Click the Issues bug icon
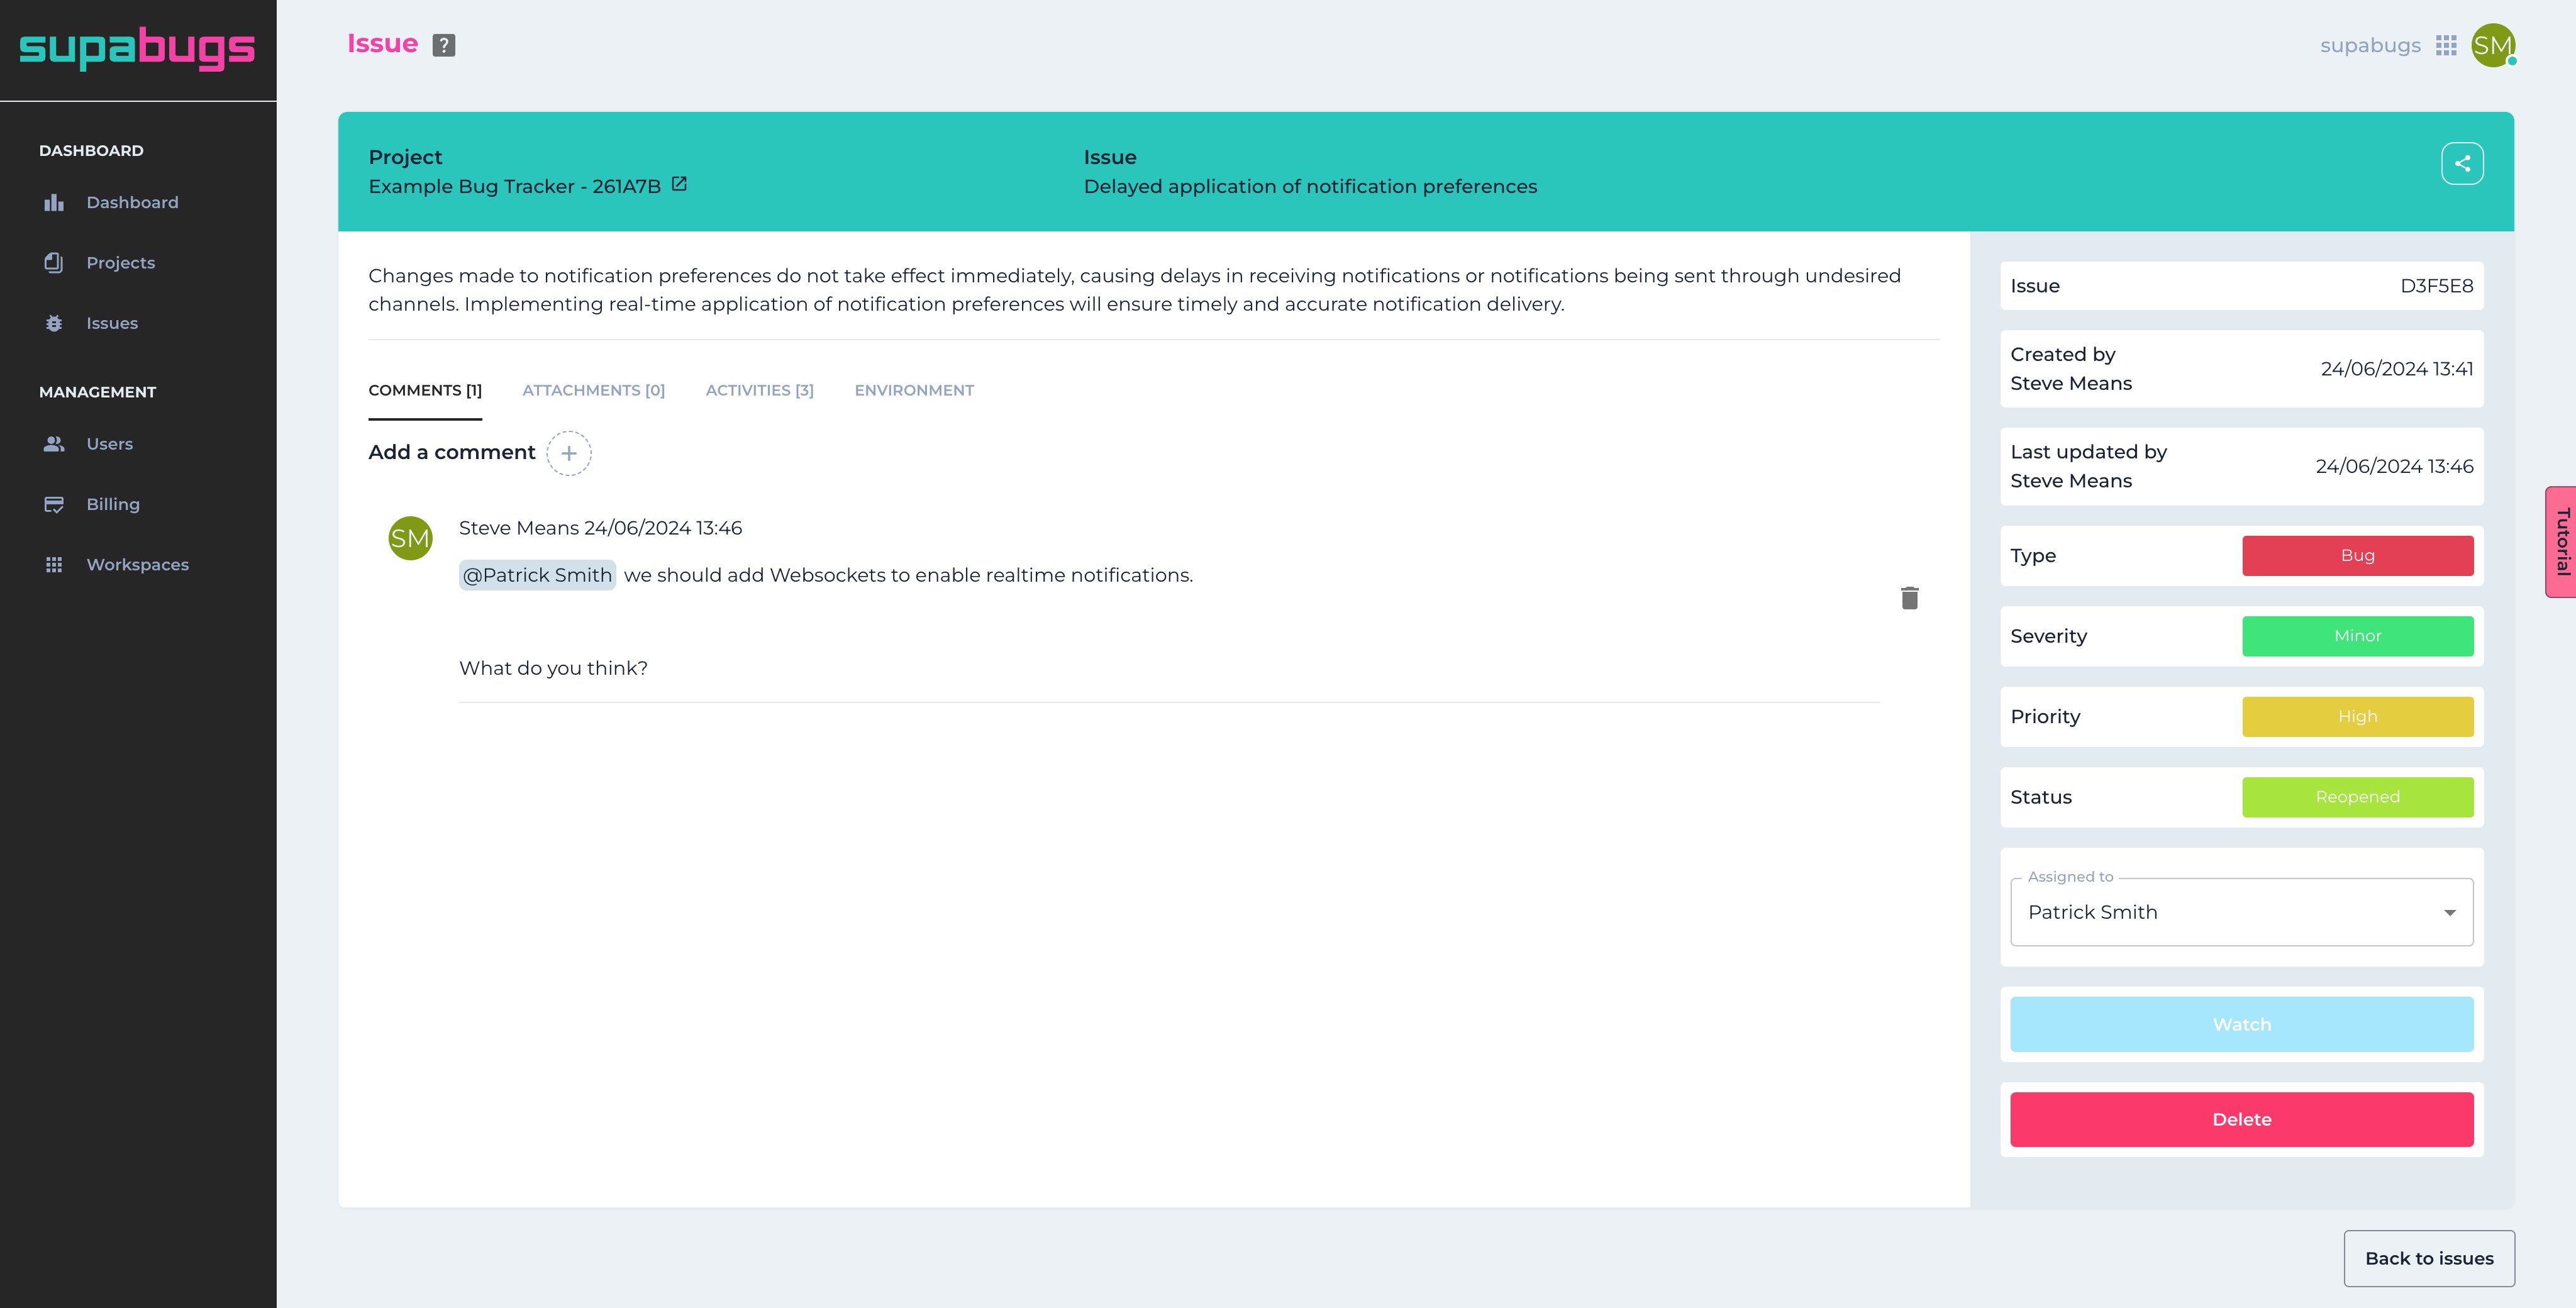Image resolution: width=2576 pixels, height=1308 pixels. pyautogui.click(x=54, y=323)
